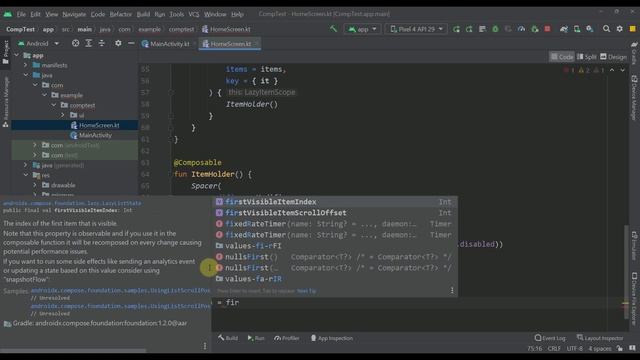Open the app run configuration dropdown
The height and width of the screenshot is (360, 640).
pyautogui.click(x=362, y=29)
